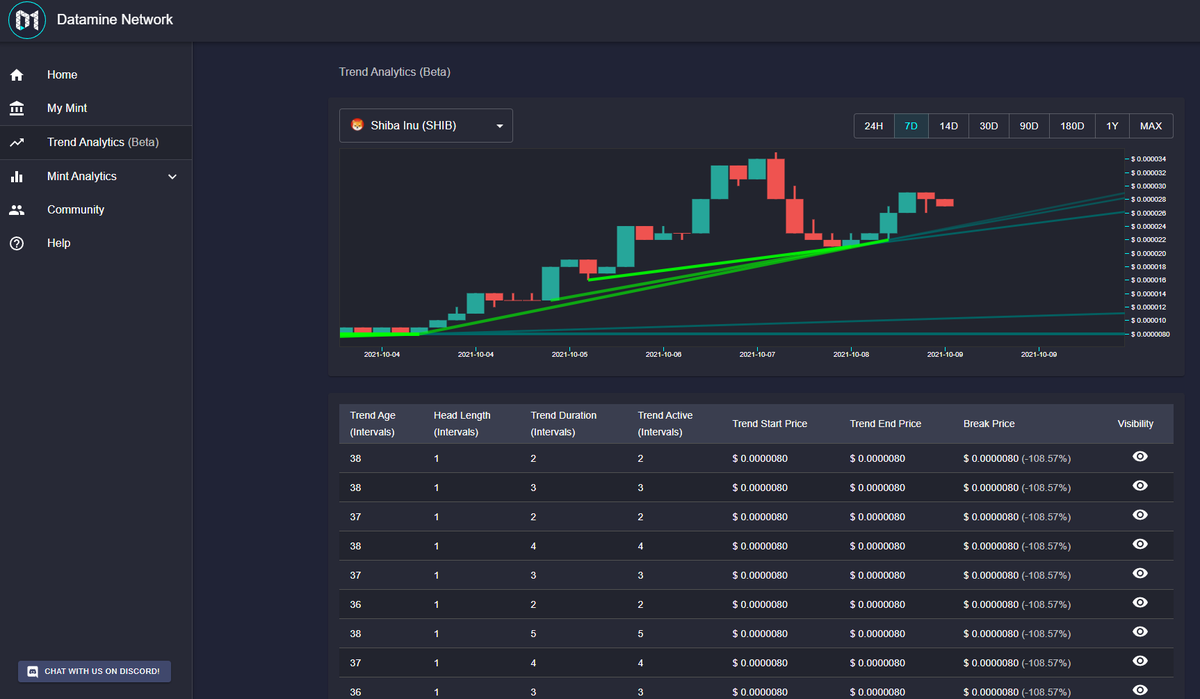
Task: Click the $ 0.0000080 price axis label
Action: [x=1150, y=334]
